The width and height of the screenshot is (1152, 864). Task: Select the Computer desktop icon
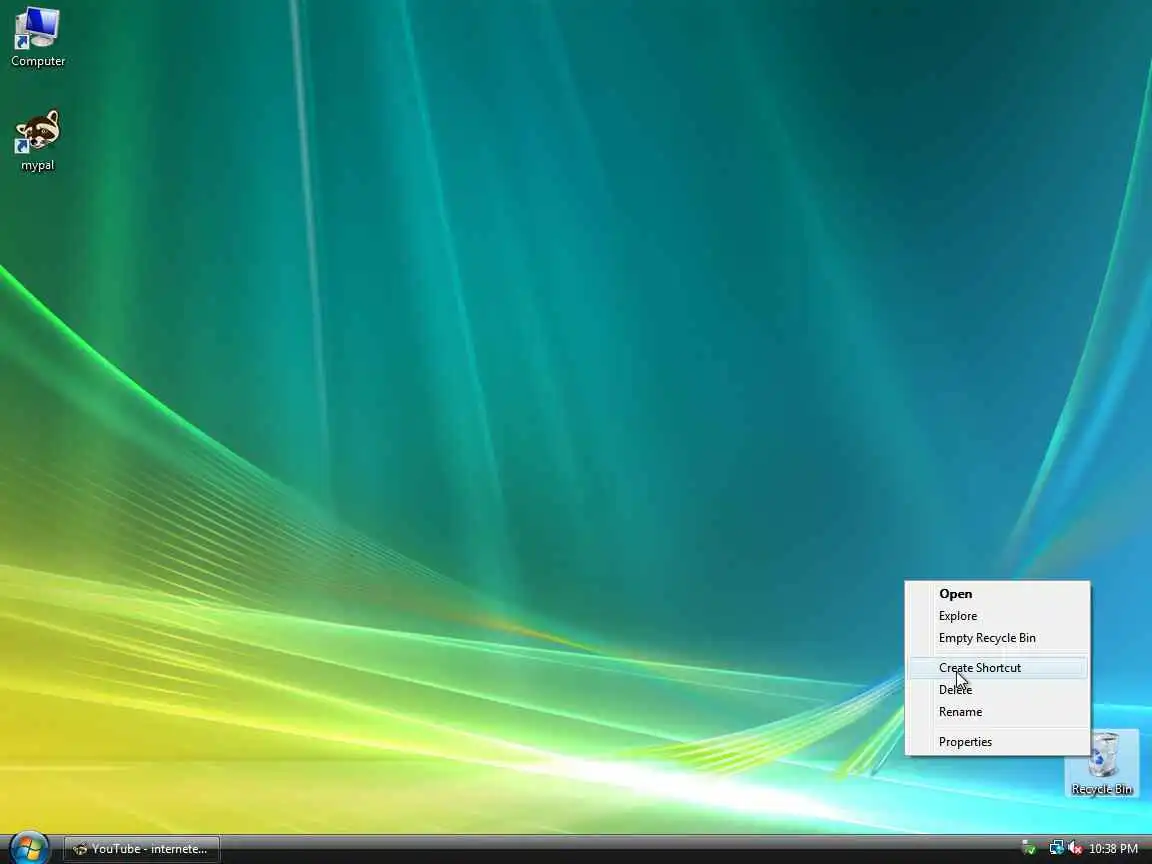[x=37, y=37]
